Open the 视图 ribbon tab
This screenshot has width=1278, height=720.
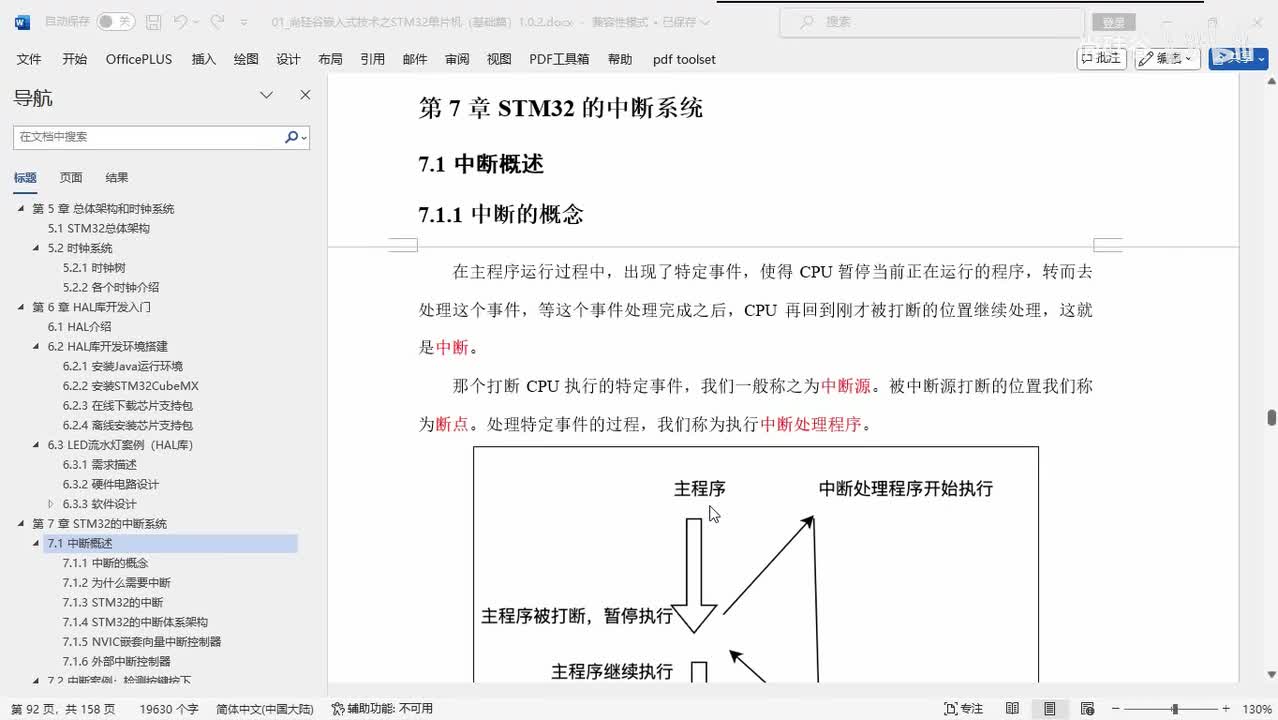click(x=499, y=59)
